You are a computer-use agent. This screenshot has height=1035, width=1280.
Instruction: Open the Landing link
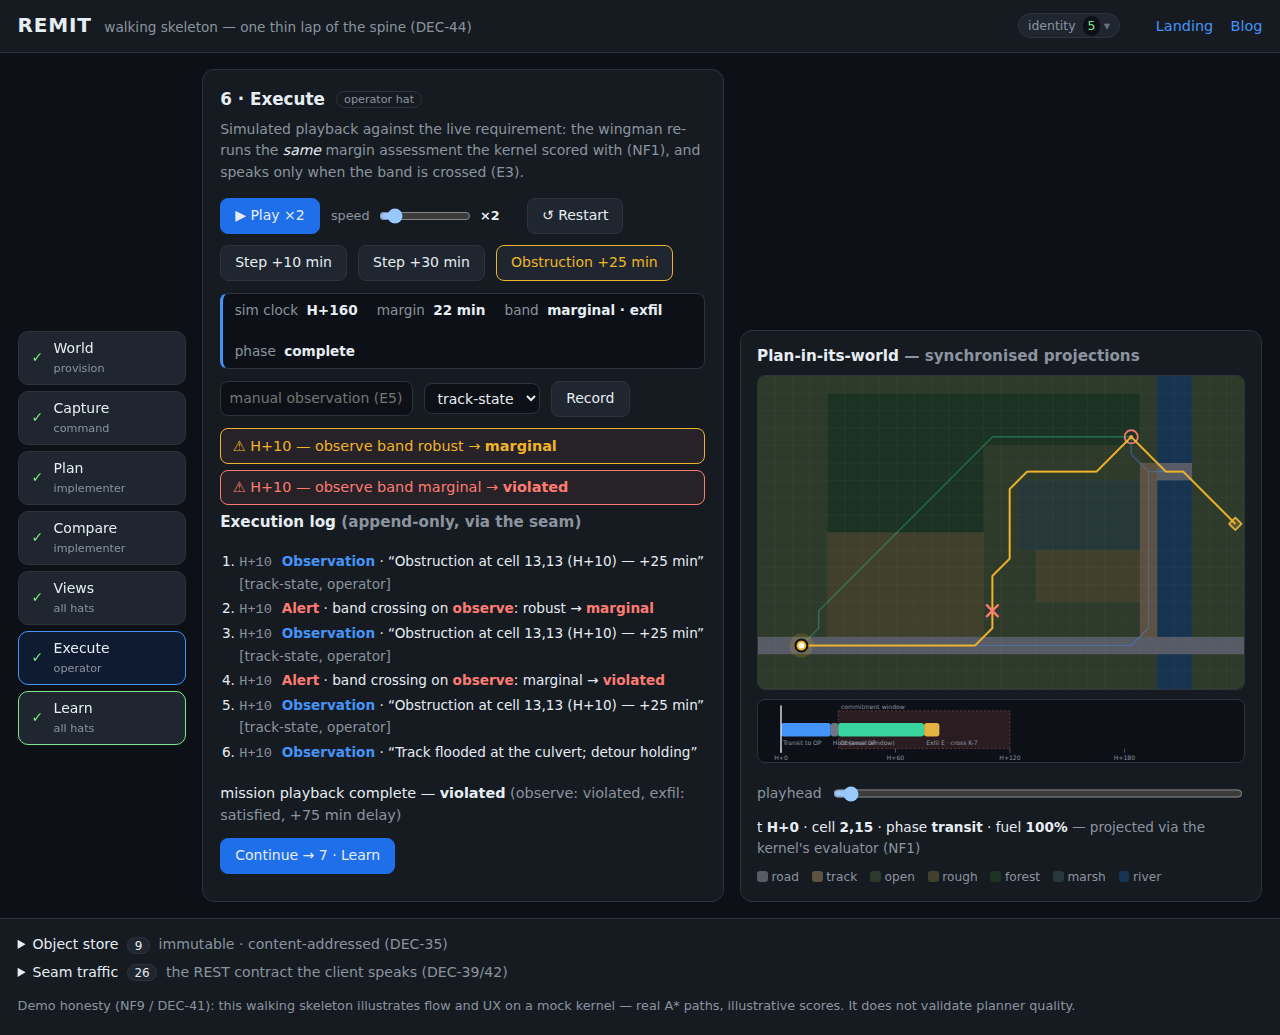tap(1184, 26)
